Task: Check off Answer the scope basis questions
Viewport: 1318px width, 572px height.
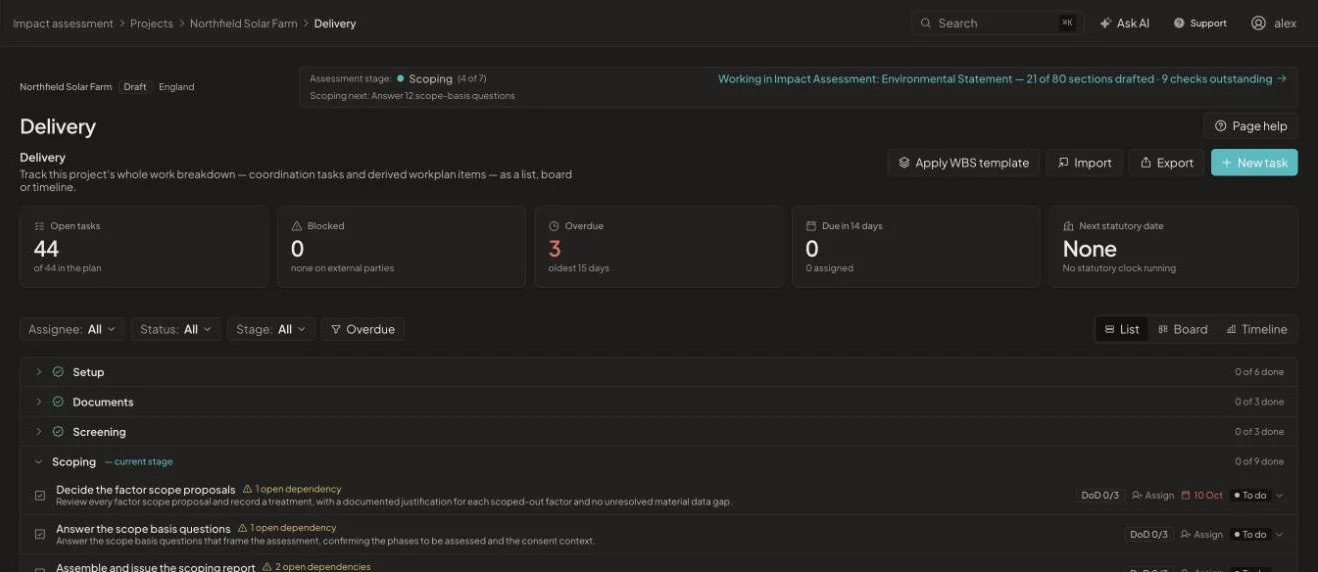Action: (40, 534)
